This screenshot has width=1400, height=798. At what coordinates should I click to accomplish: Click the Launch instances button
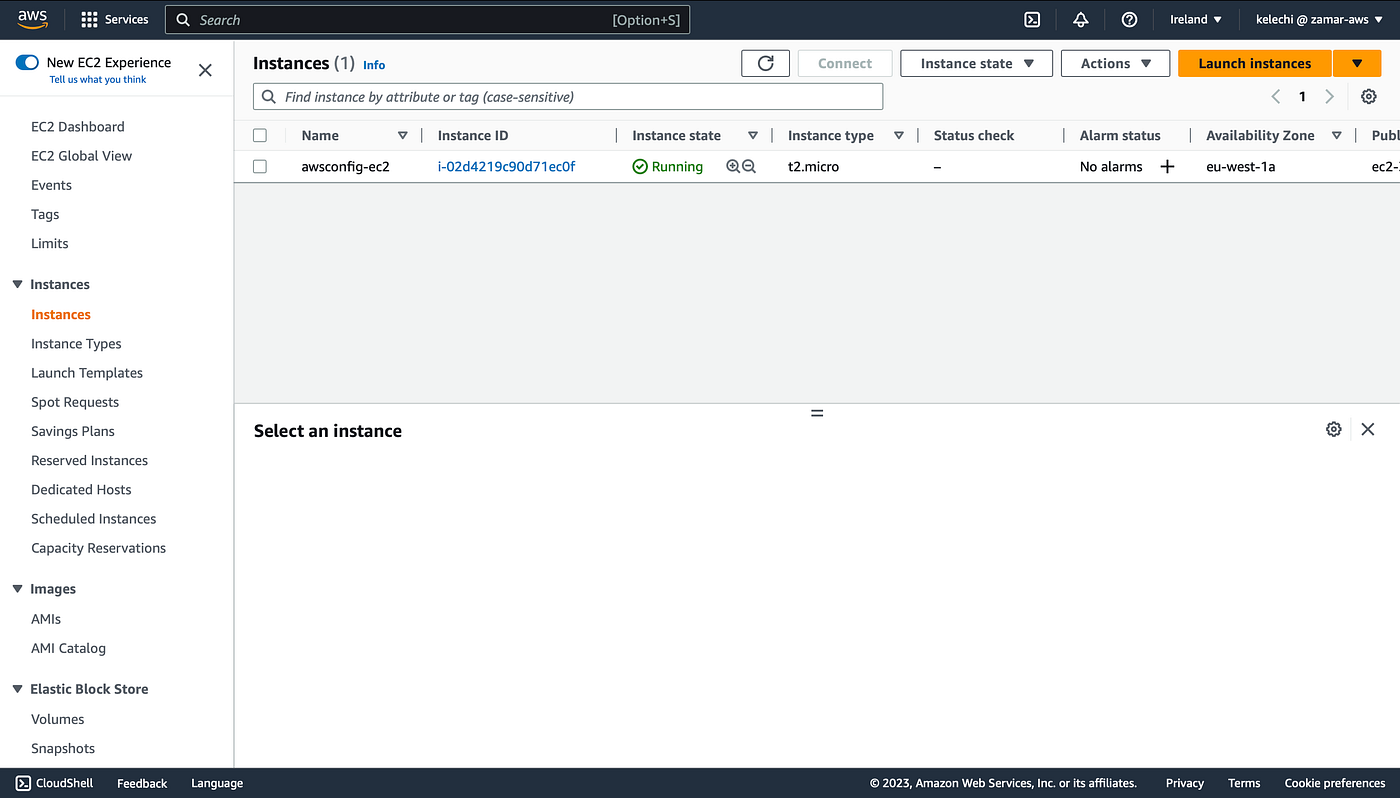[x=1254, y=62]
